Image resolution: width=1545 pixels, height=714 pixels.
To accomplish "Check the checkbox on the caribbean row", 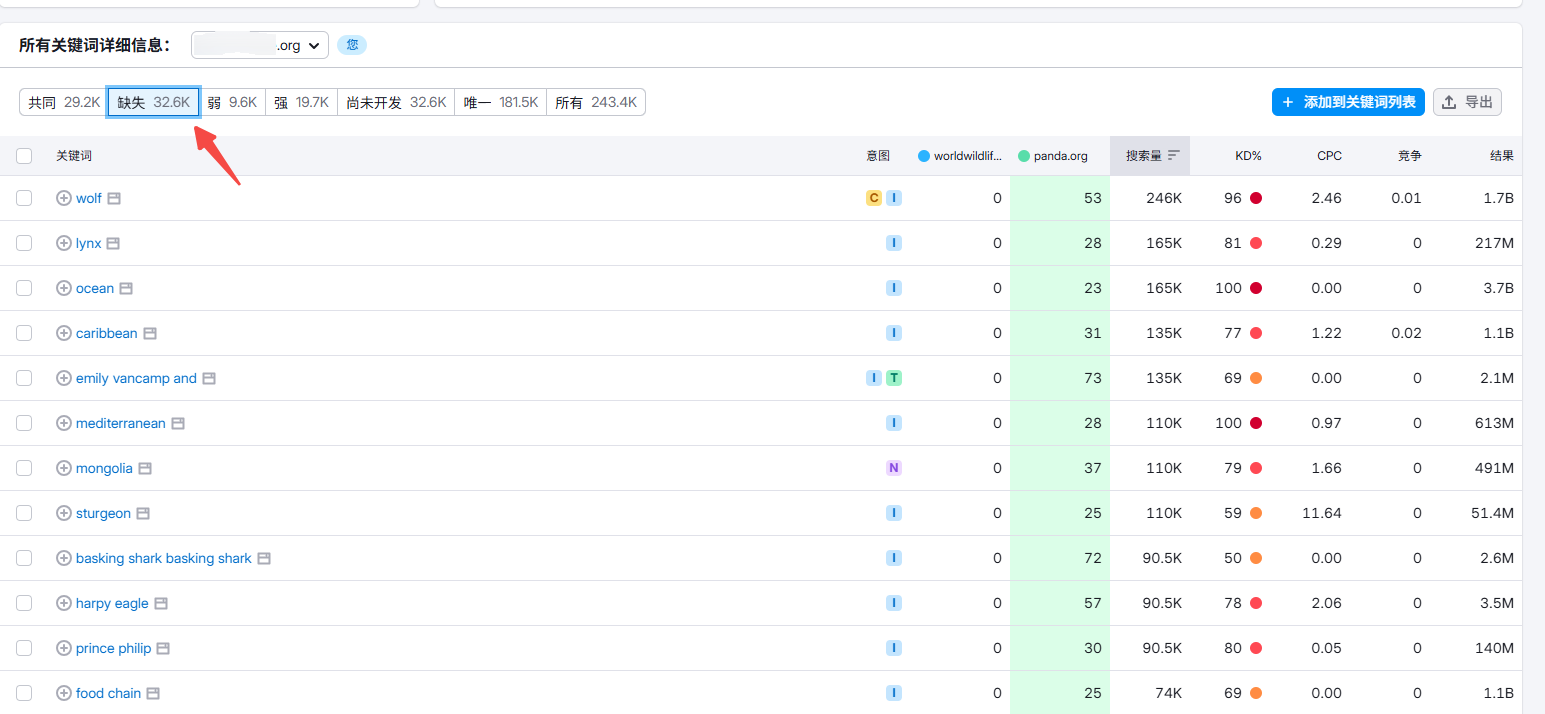I will tap(24, 332).
